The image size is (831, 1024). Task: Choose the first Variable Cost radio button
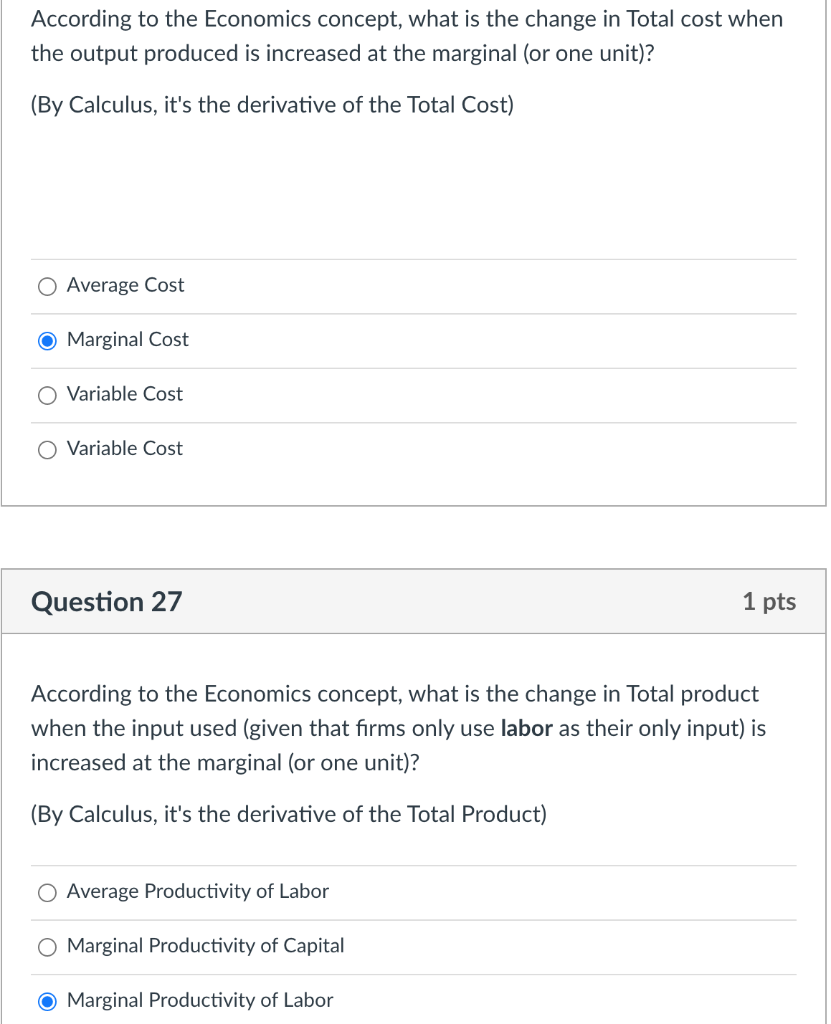click(x=47, y=396)
